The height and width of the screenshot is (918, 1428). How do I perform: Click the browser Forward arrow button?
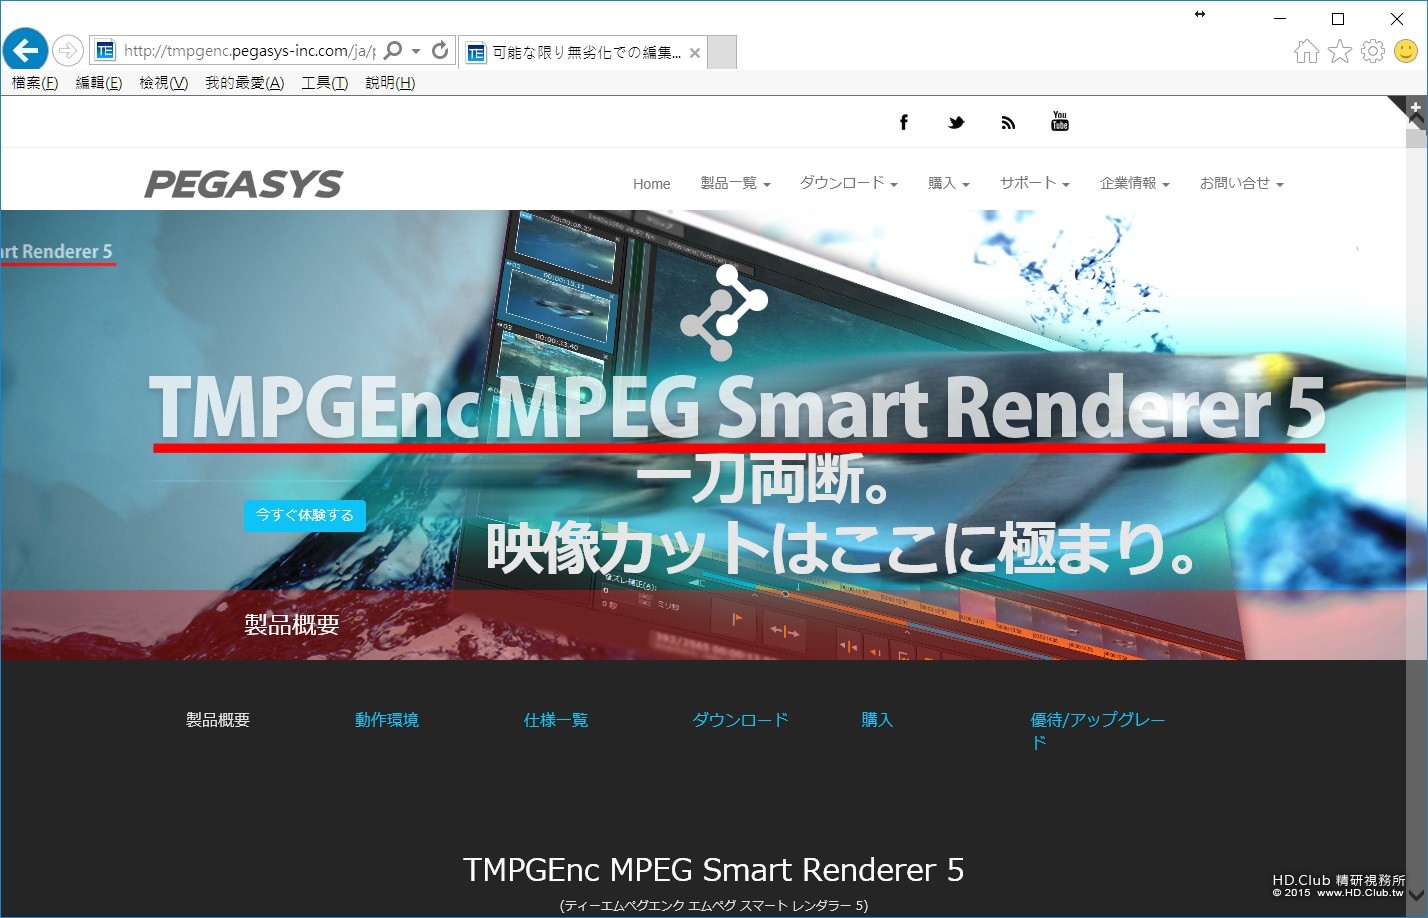[67, 50]
